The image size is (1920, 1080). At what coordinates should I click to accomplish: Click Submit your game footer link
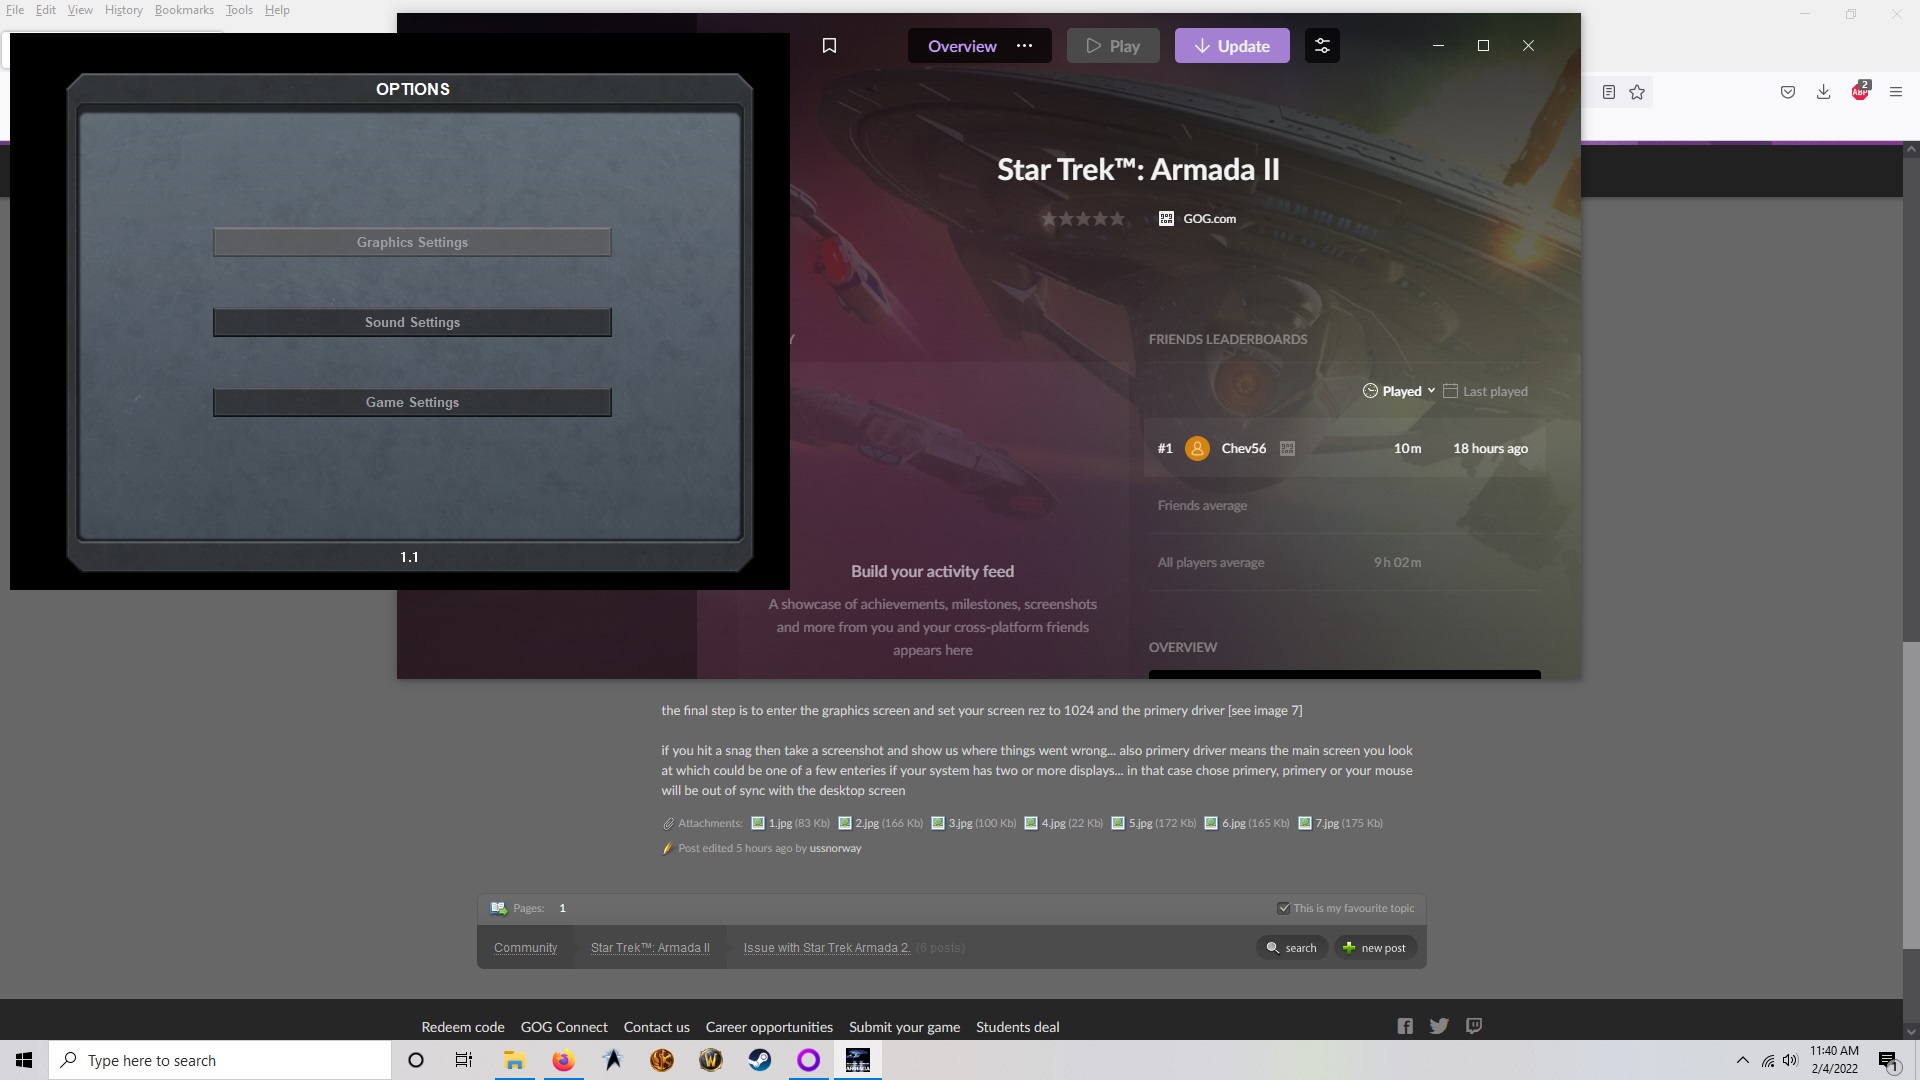point(904,1027)
